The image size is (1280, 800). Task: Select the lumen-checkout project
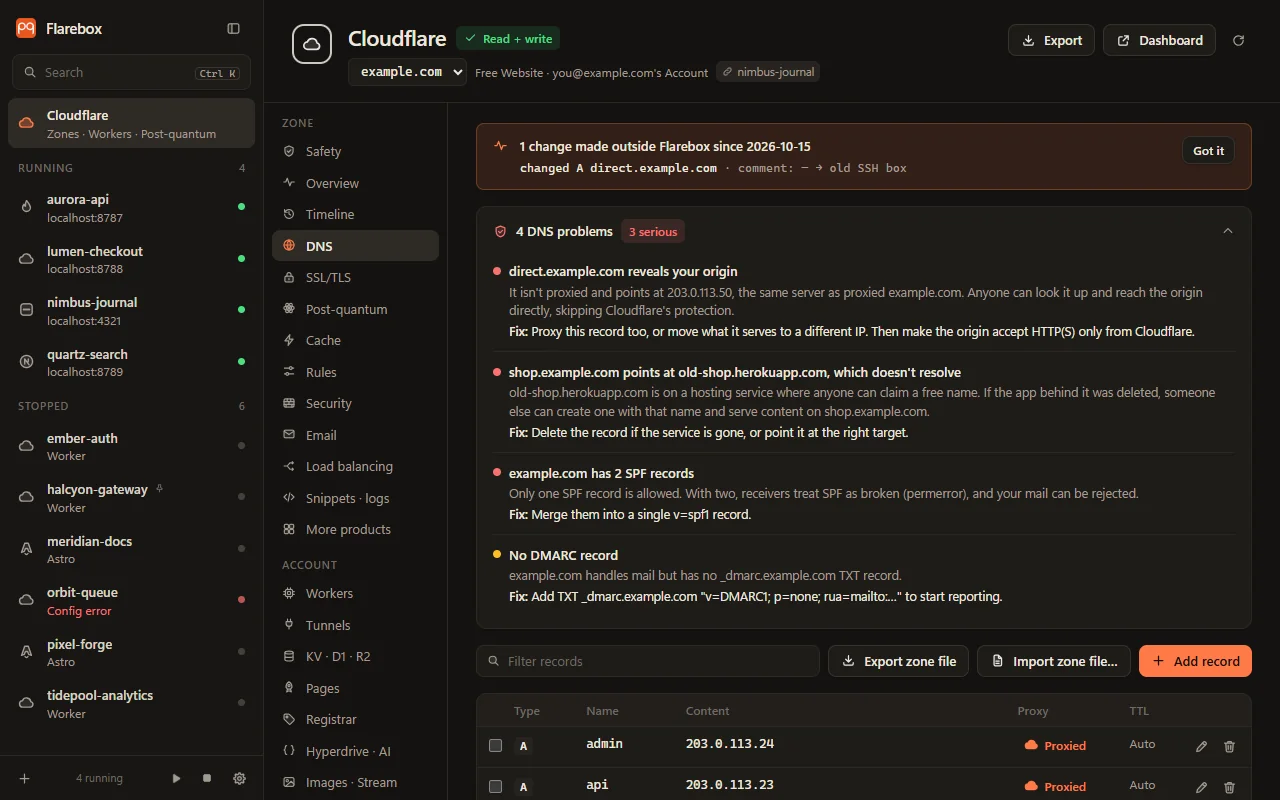[x=131, y=259]
